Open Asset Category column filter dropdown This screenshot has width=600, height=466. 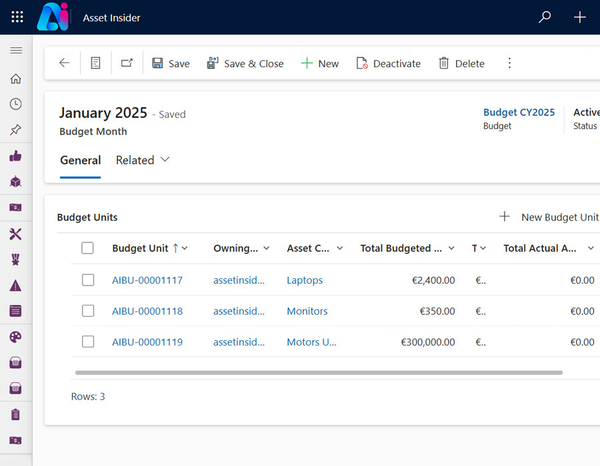339,248
